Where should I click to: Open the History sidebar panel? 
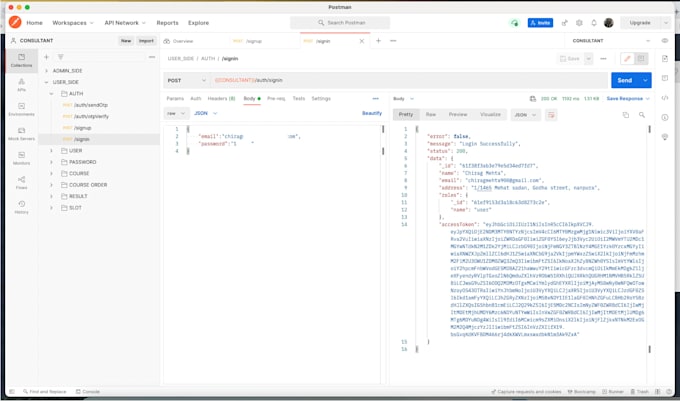click(21, 207)
